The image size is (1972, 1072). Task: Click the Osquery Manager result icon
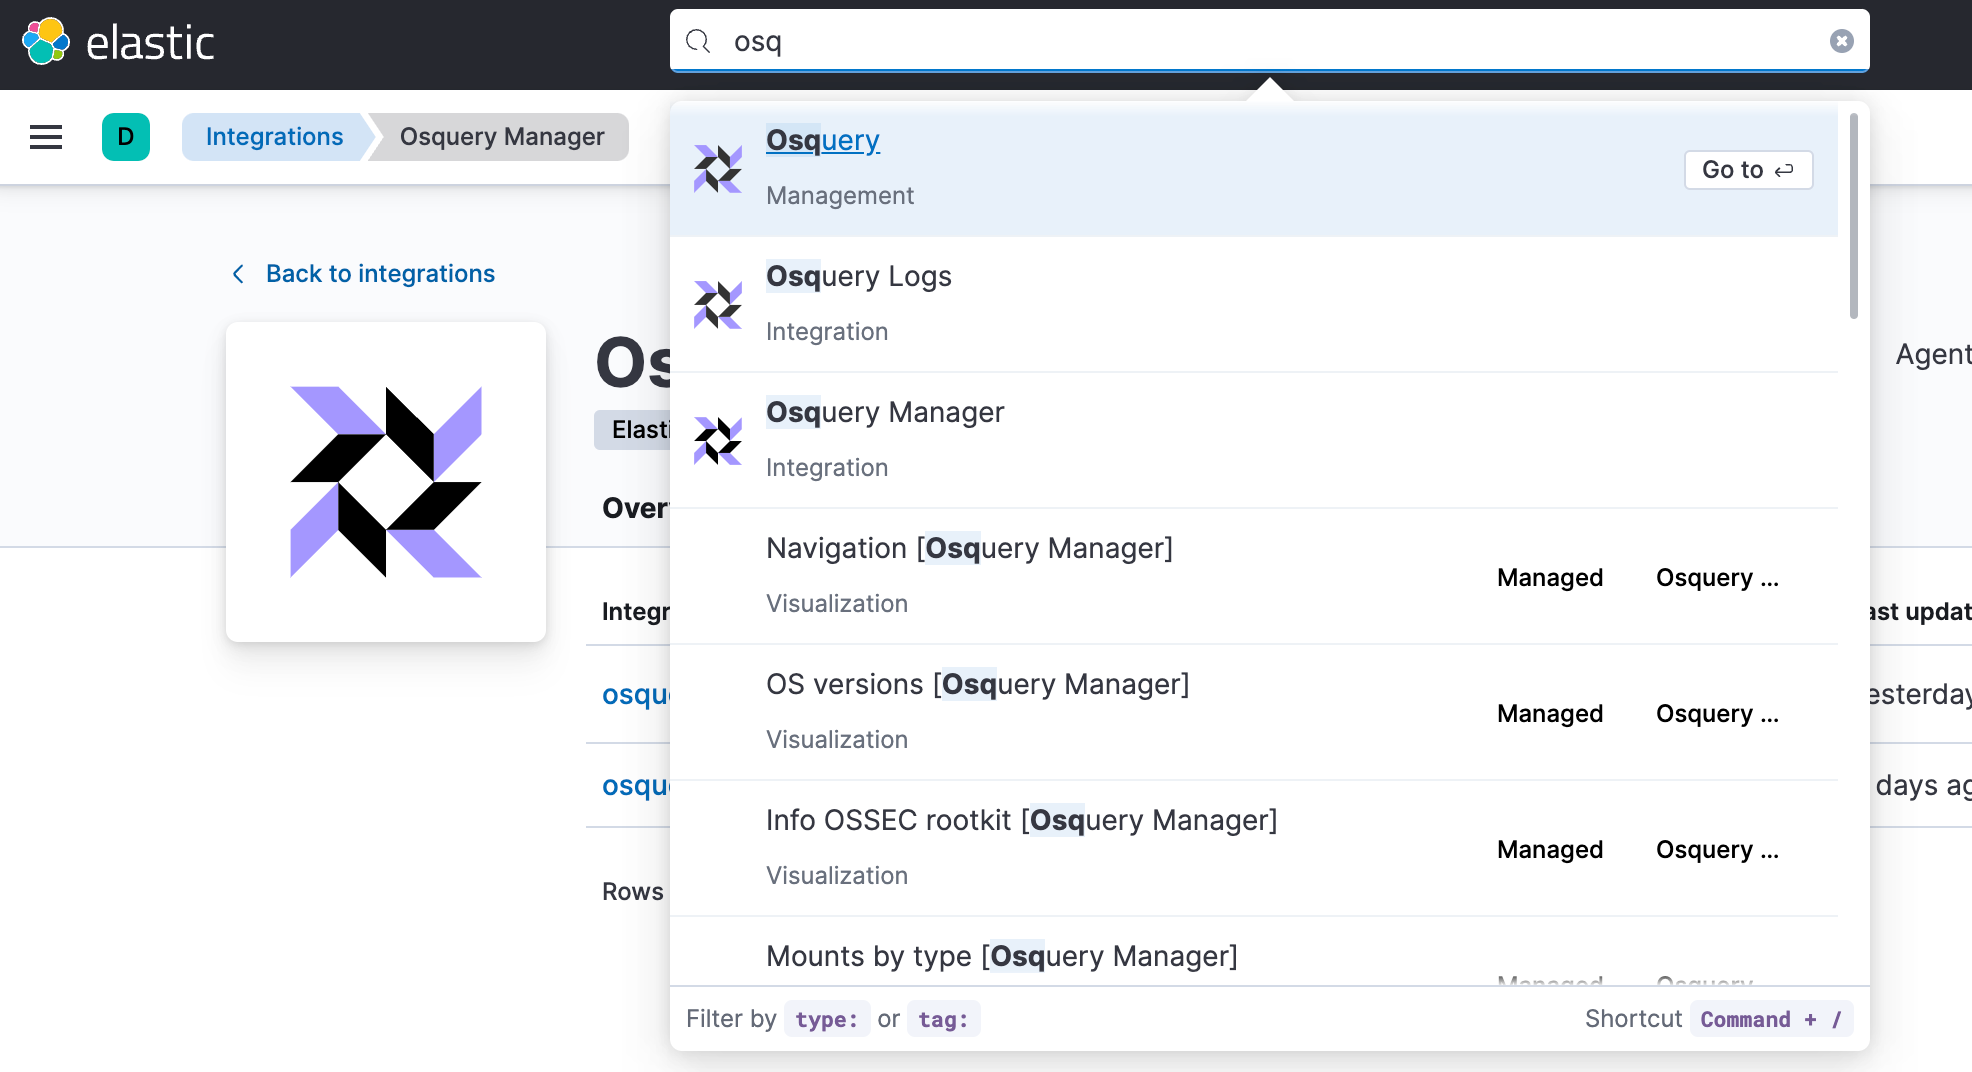pyautogui.click(x=718, y=441)
